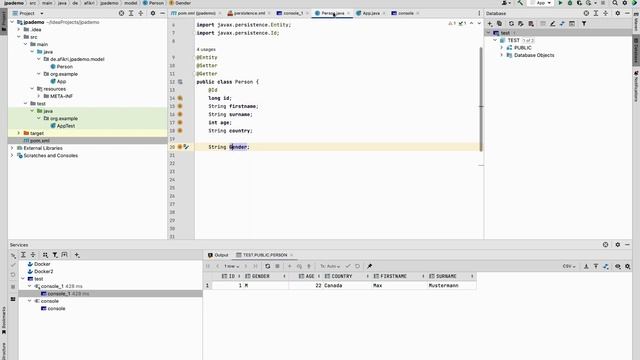Click the Group By icon in the Services toolbar
The image size is (640, 360).
[45, 255]
